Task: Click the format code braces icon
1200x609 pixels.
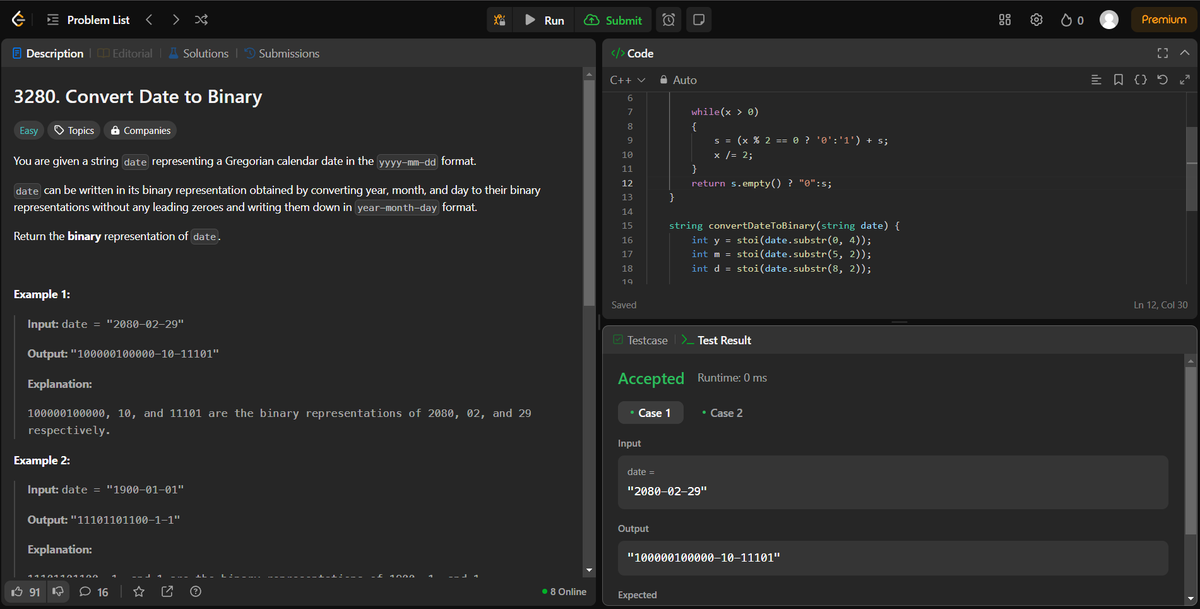Action: click(x=1140, y=79)
